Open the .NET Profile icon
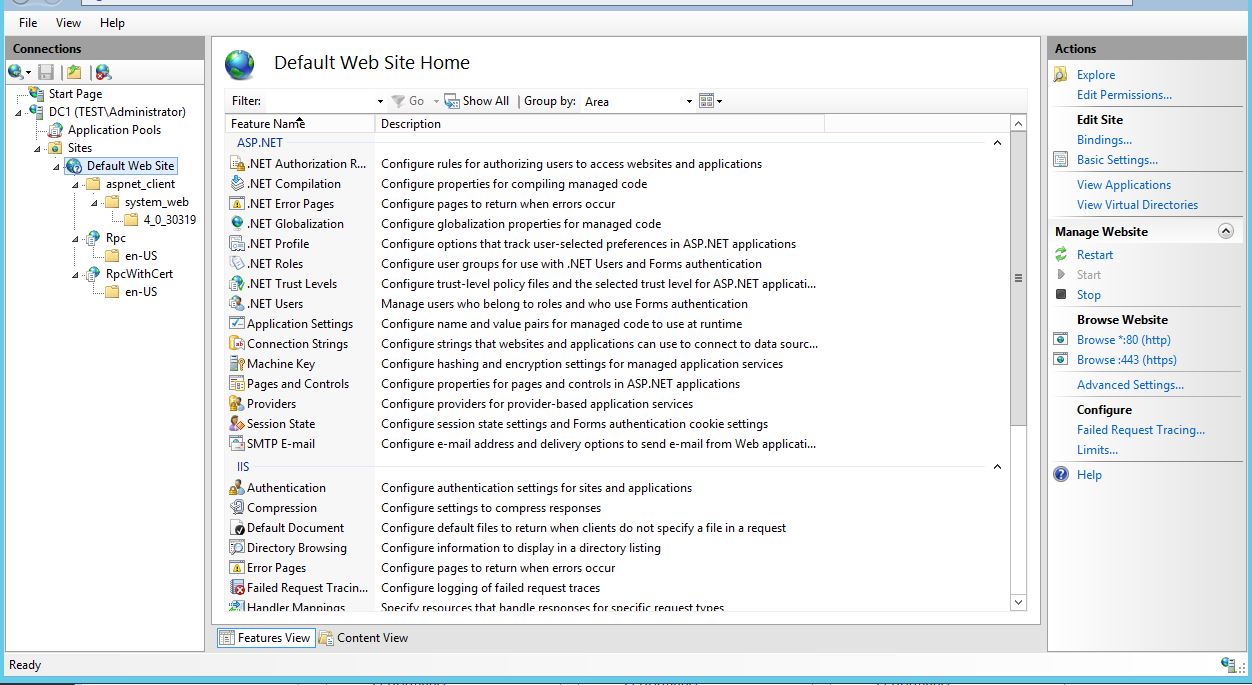 [237, 244]
